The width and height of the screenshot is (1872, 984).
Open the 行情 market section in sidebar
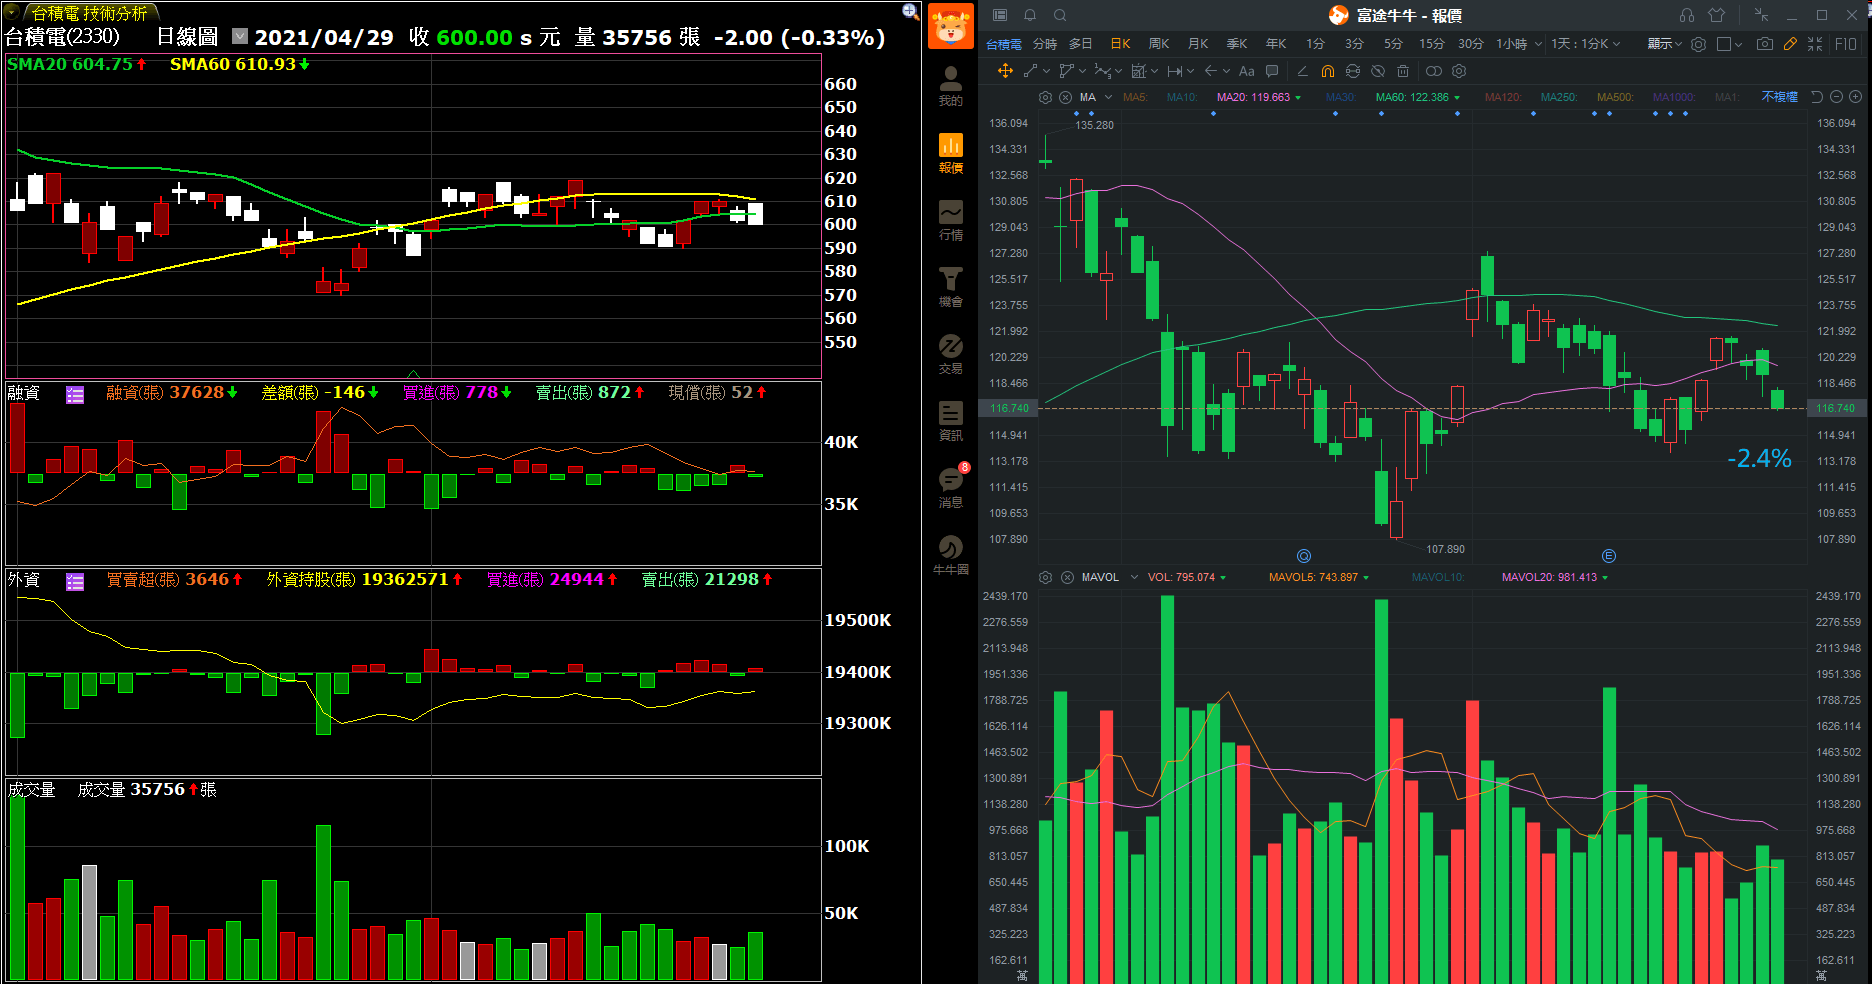[950, 220]
